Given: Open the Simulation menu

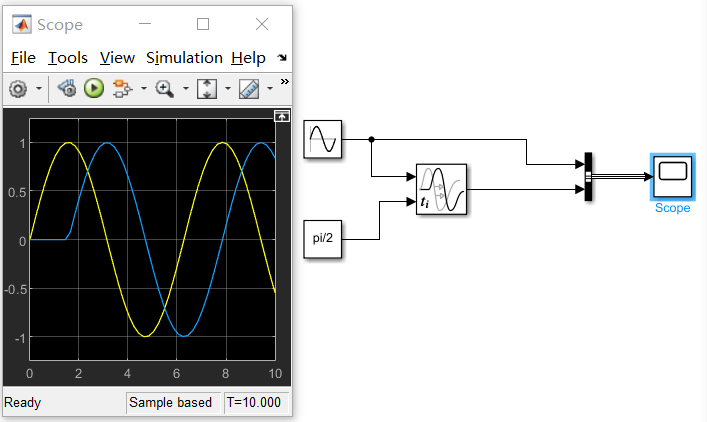Looking at the screenshot, I should point(184,58).
